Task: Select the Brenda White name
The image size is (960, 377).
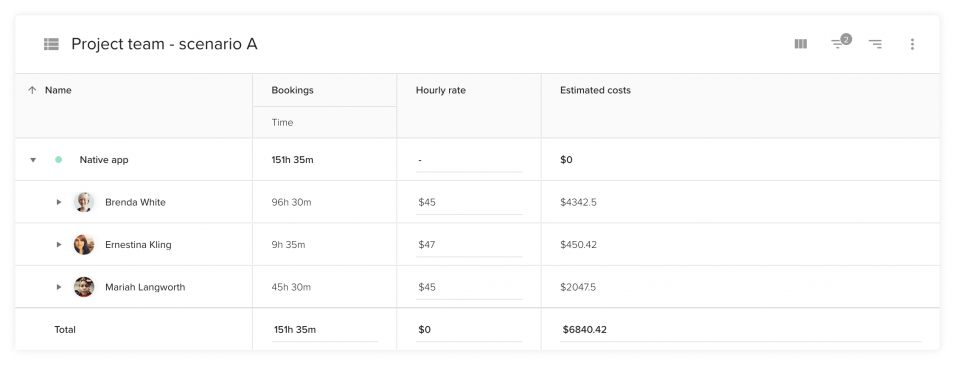Action: click(135, 202)
